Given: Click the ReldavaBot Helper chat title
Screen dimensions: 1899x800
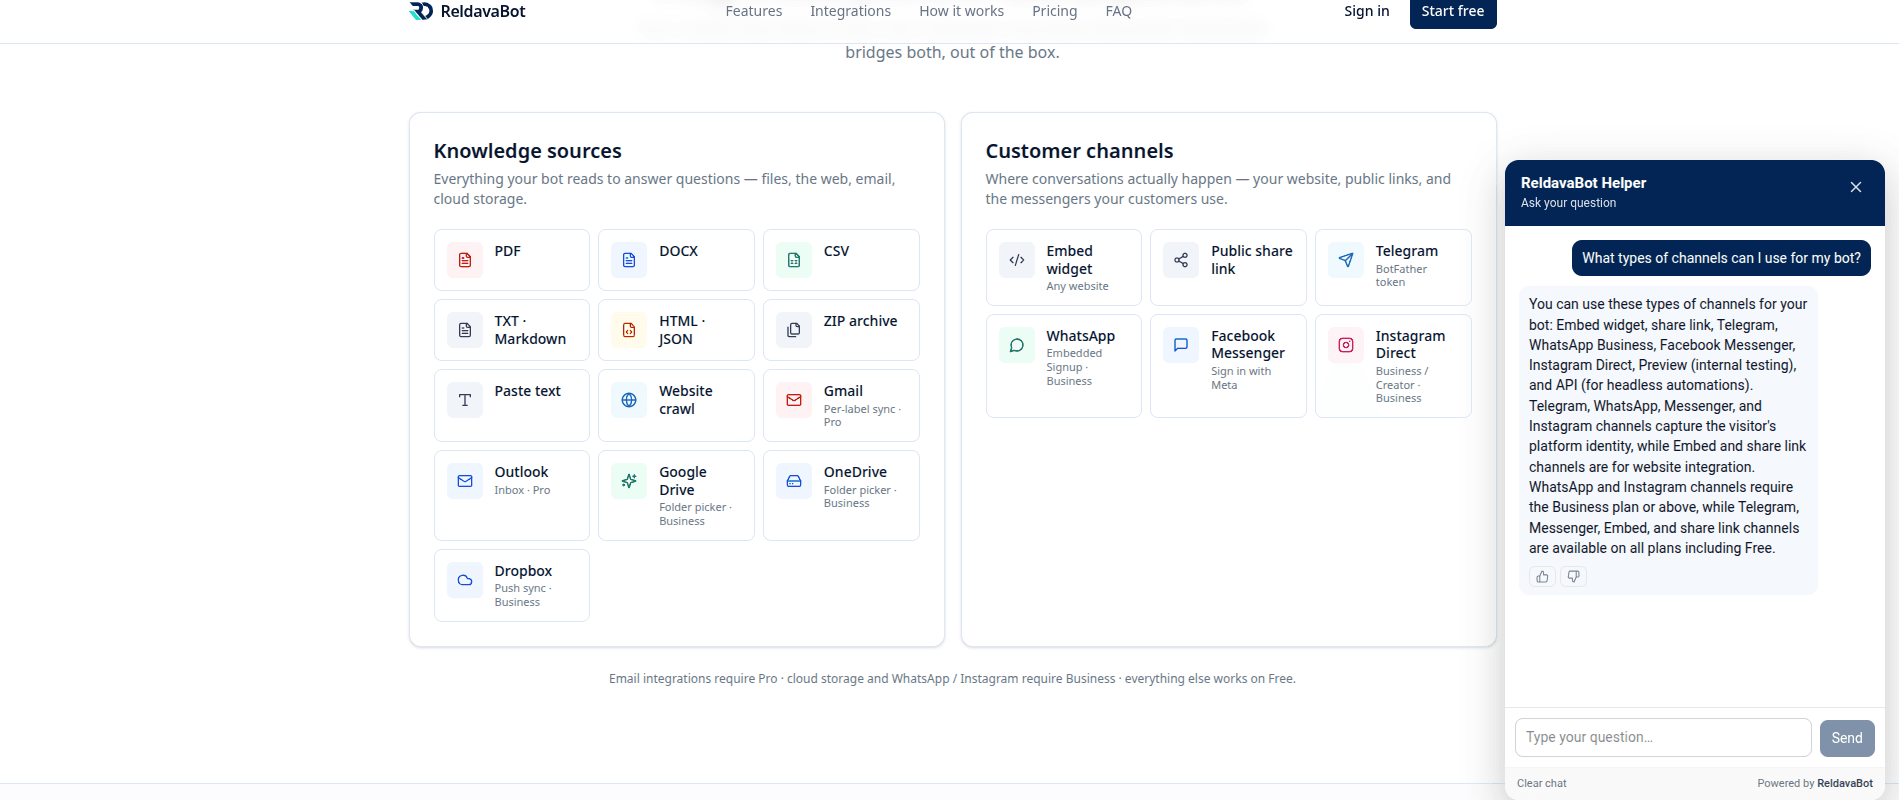Looking at the screenshot, I should click(x=1583, y=183).
